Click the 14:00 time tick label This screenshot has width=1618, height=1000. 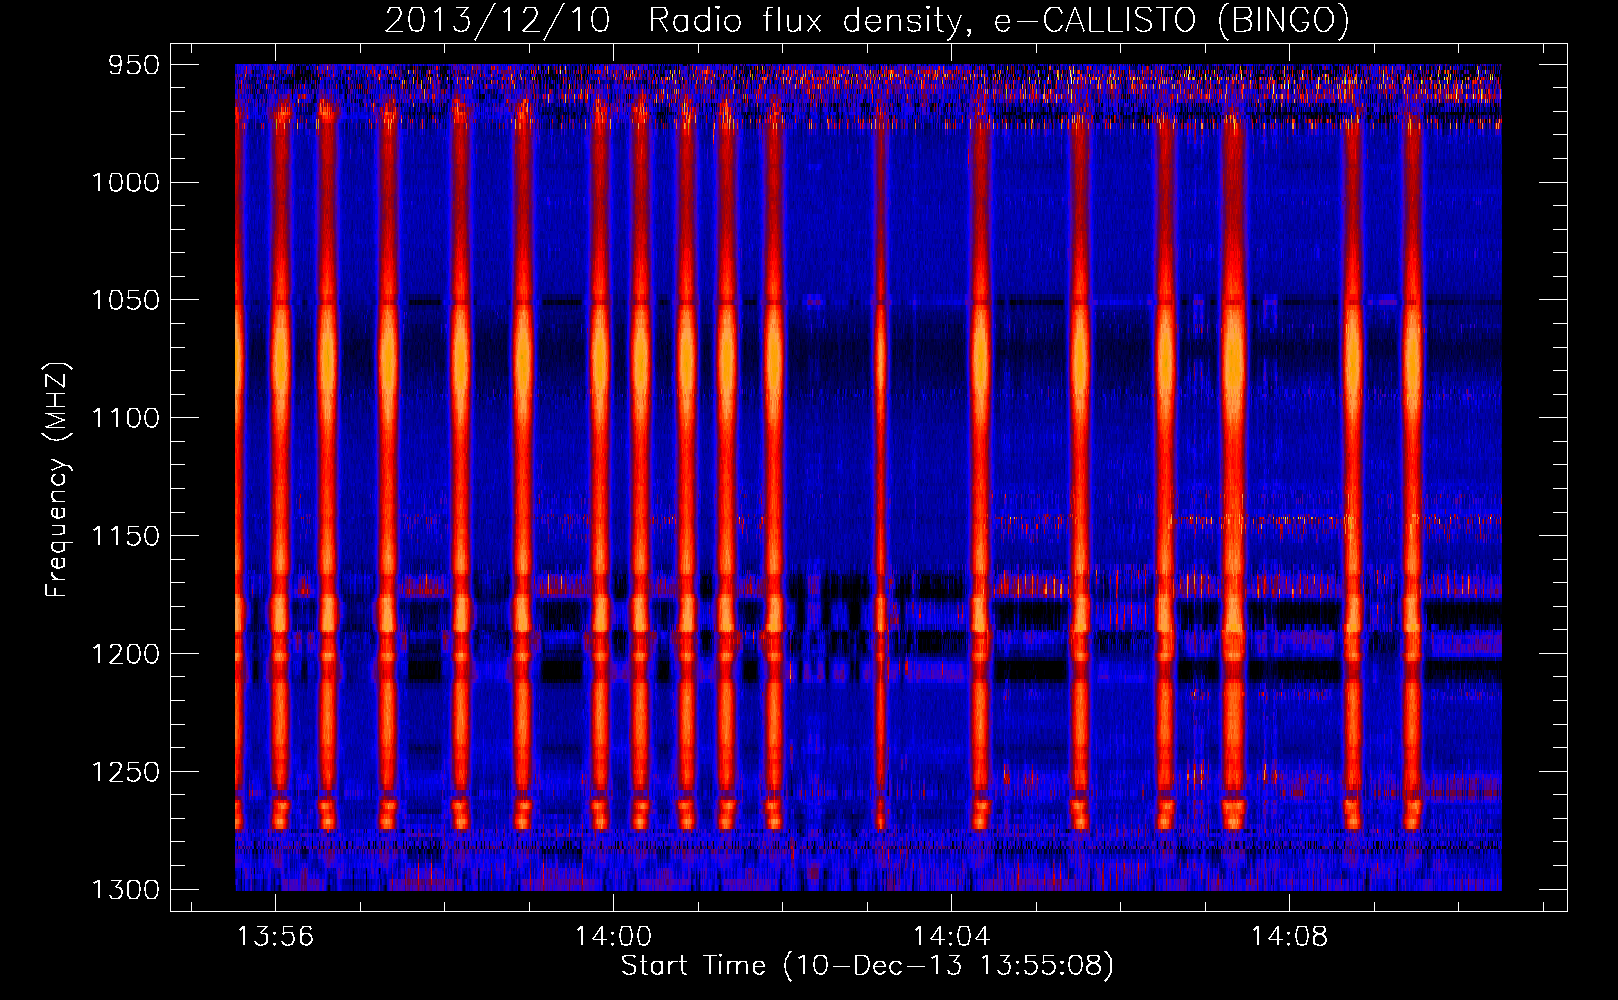(x=613, y=937)
